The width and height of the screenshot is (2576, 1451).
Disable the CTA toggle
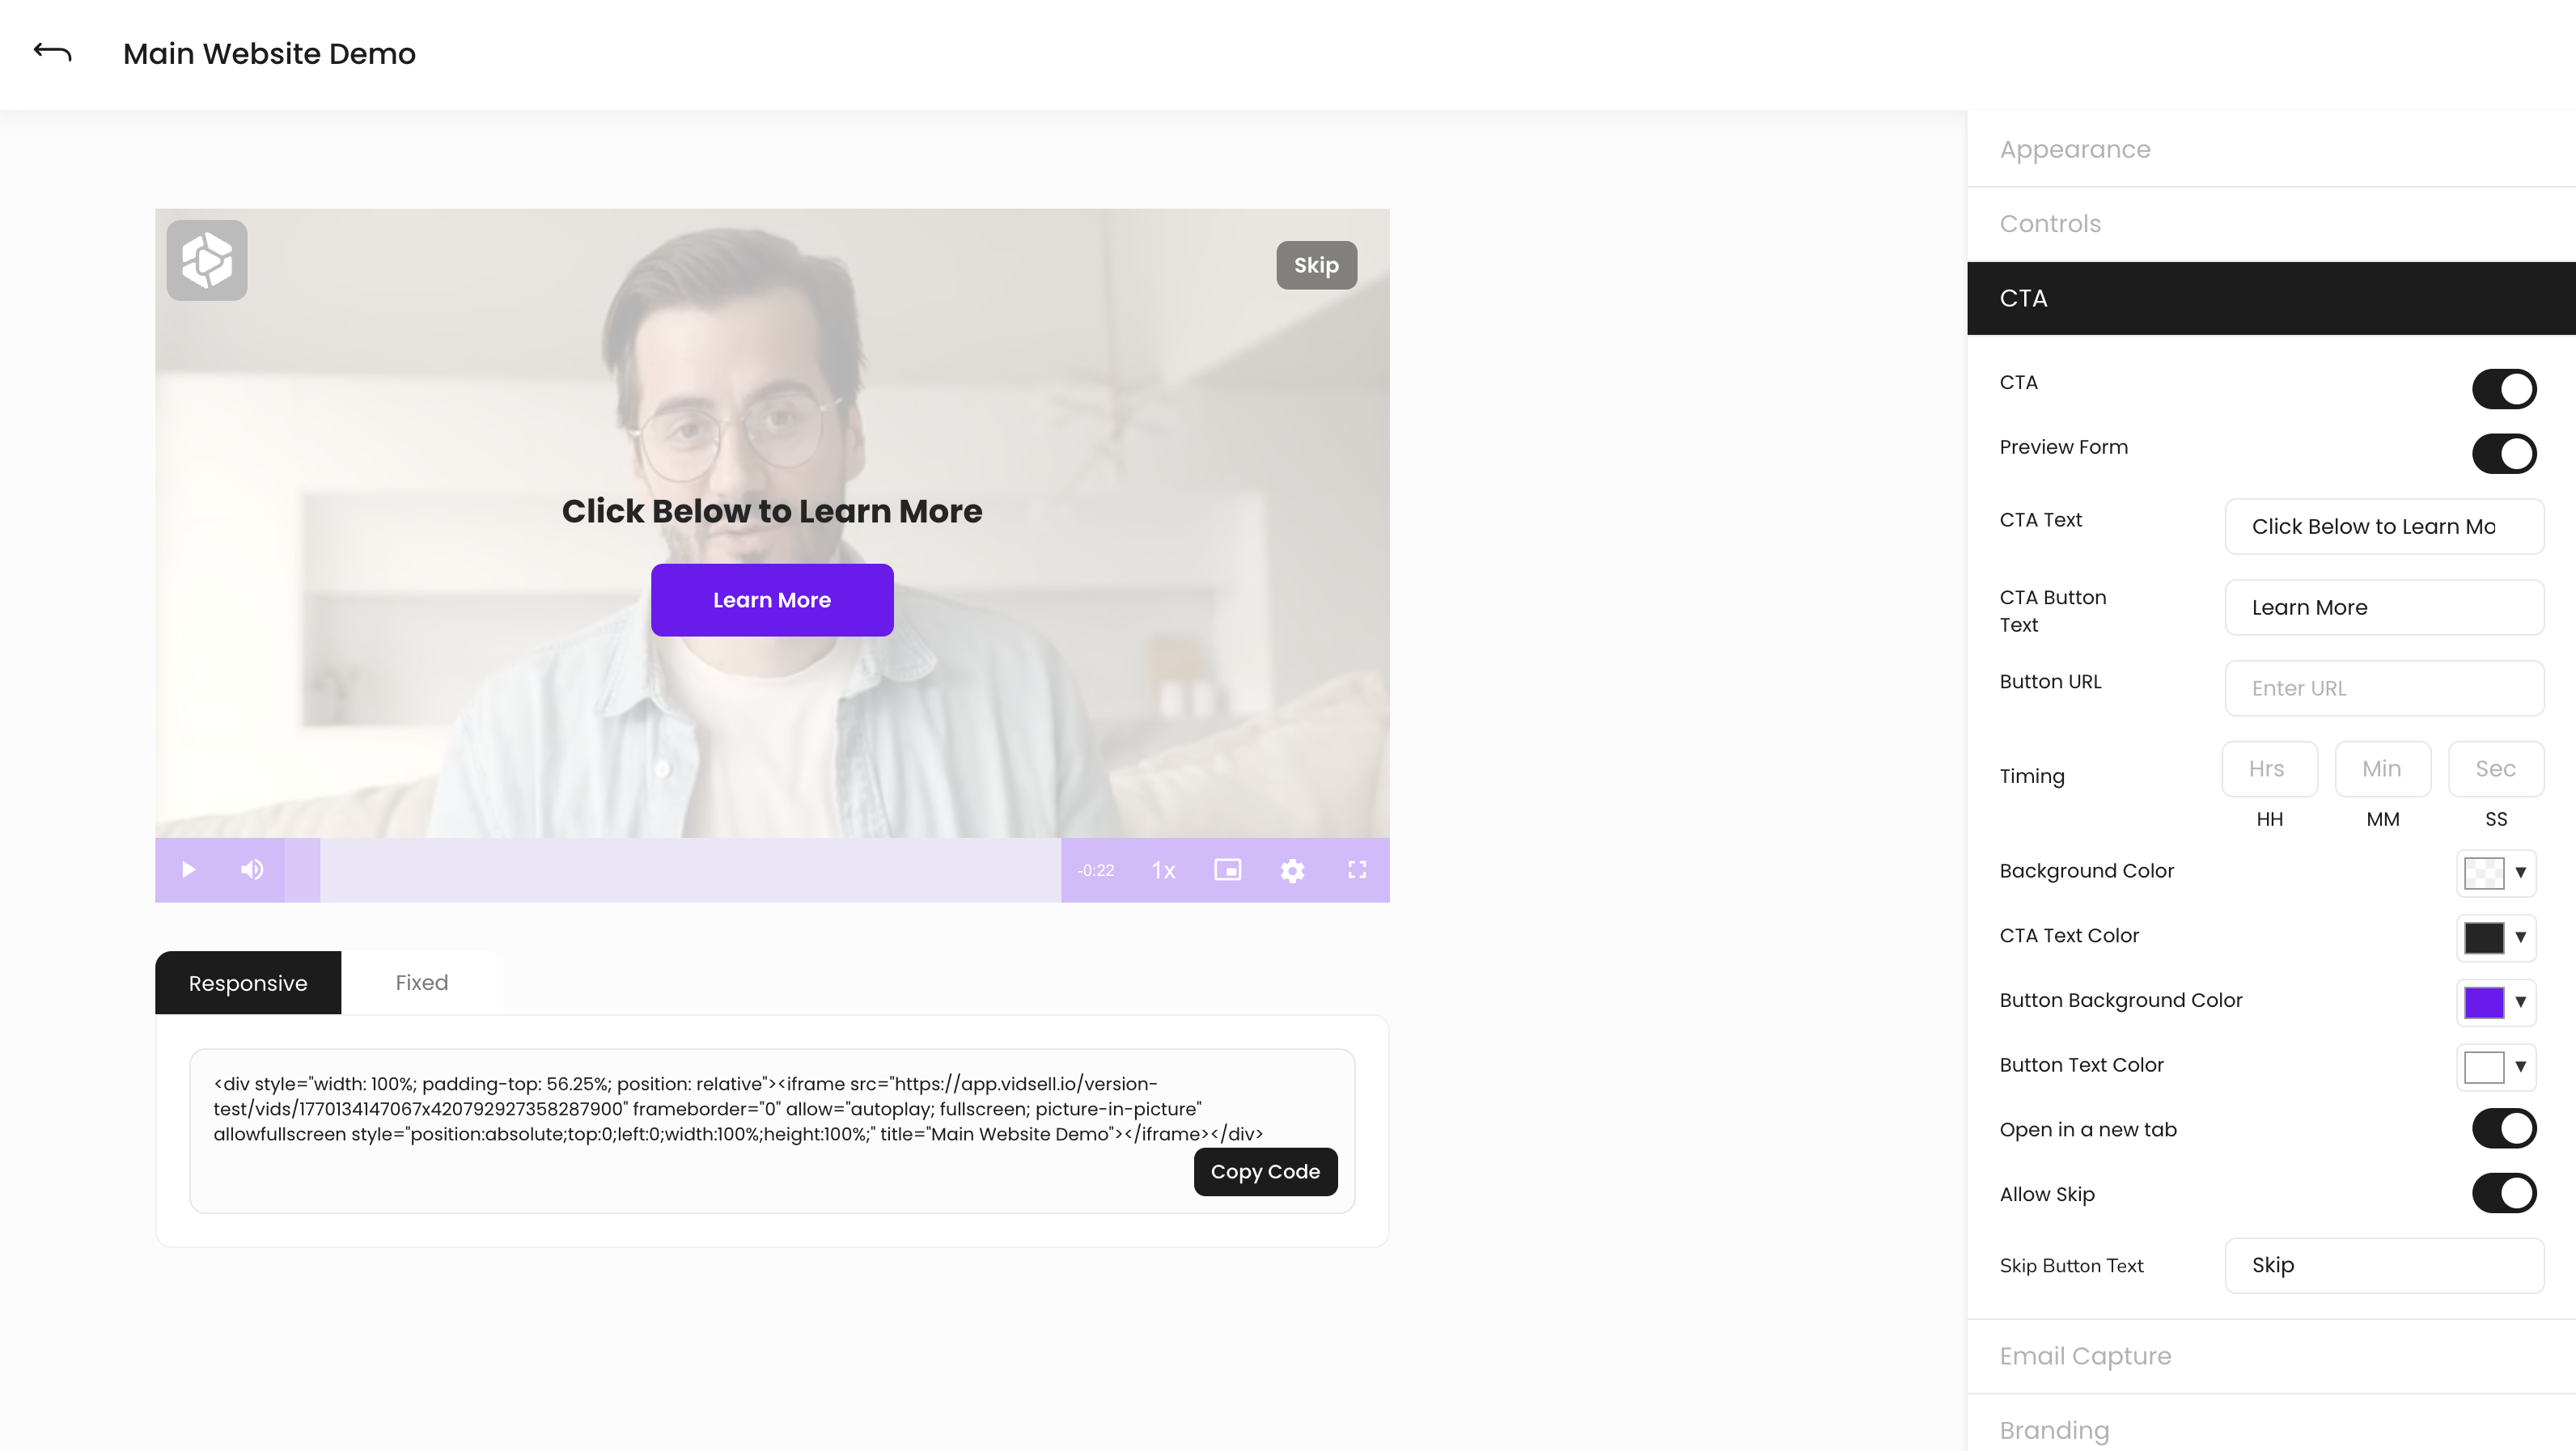(2504, 389)
